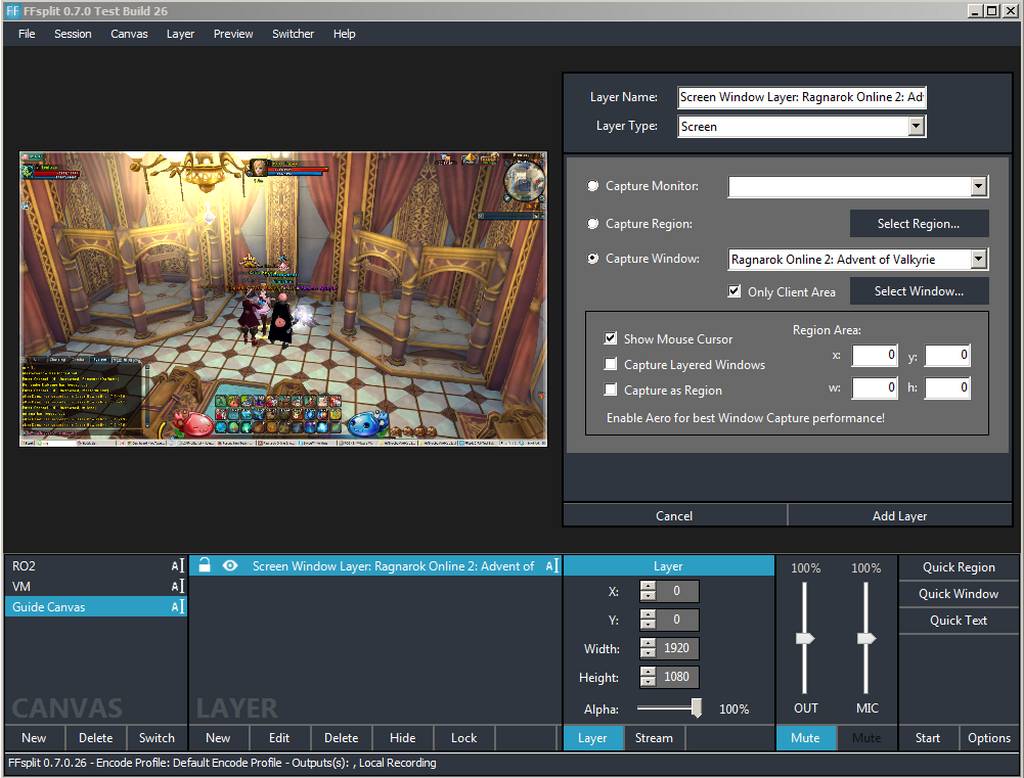The image size is (1024, 778).
Task: Click the Select Region... button
Action: (x=918, y=224)
